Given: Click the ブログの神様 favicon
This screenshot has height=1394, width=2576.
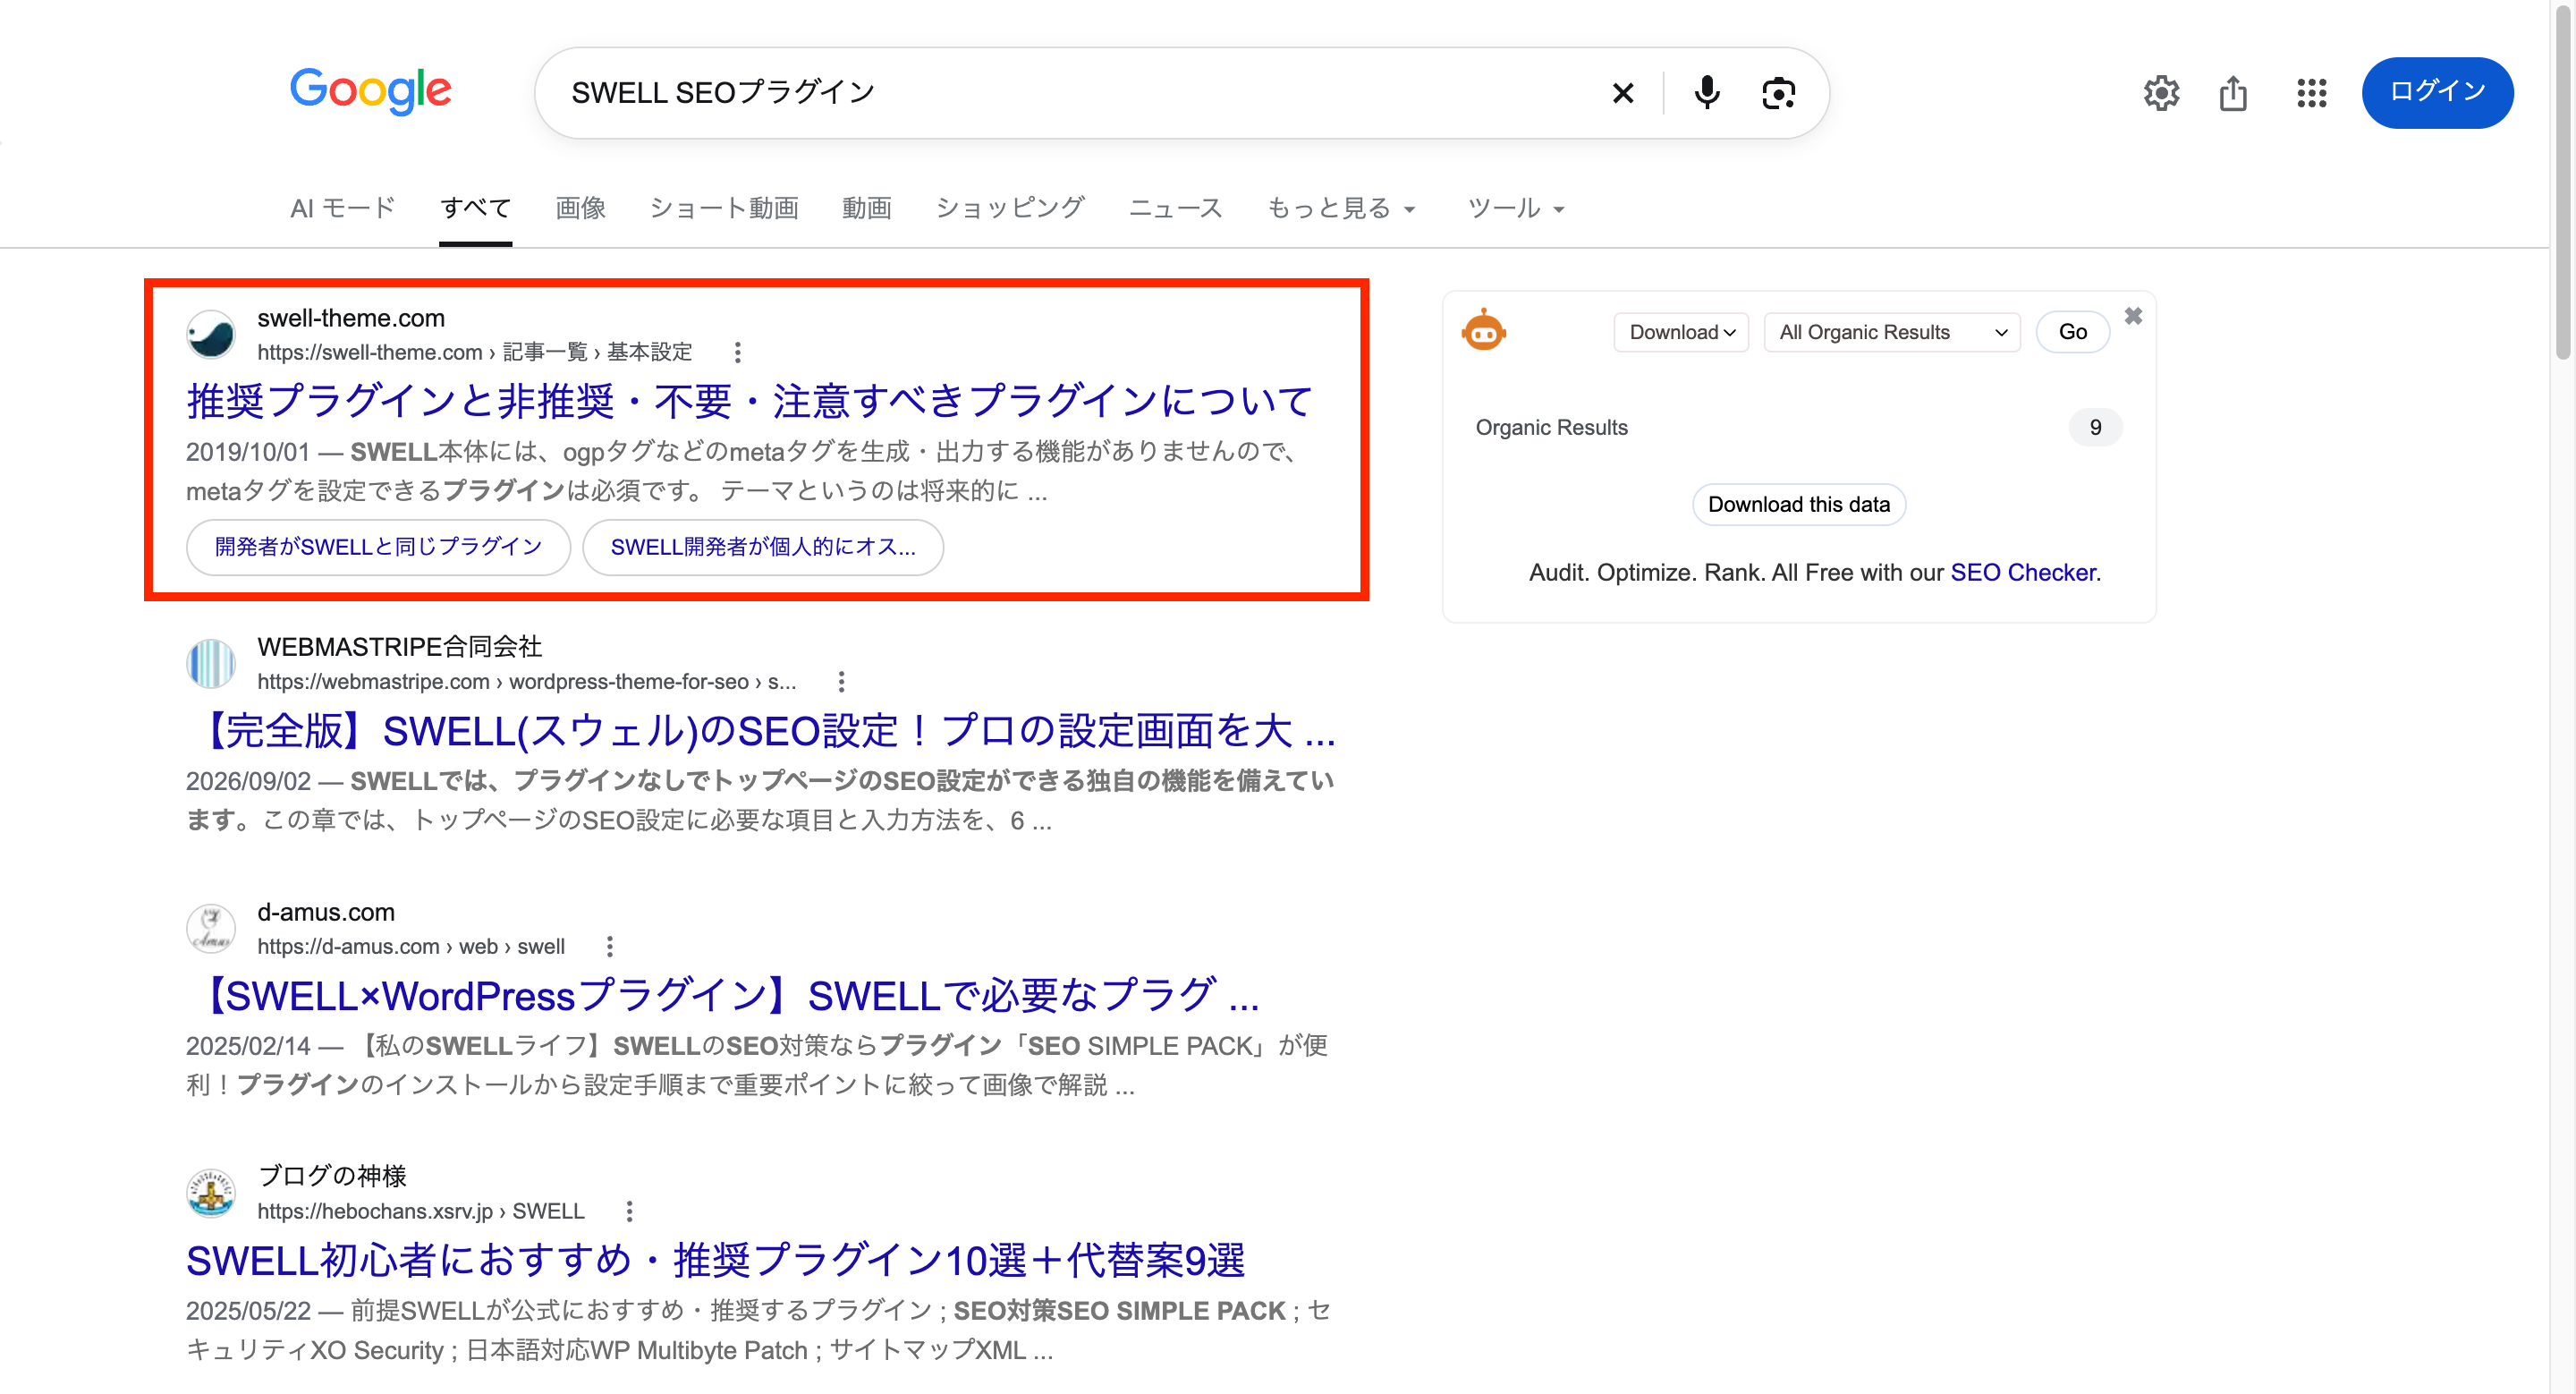Looking at the screenshot, I should pyautogui.click(x=211, y=1193).
